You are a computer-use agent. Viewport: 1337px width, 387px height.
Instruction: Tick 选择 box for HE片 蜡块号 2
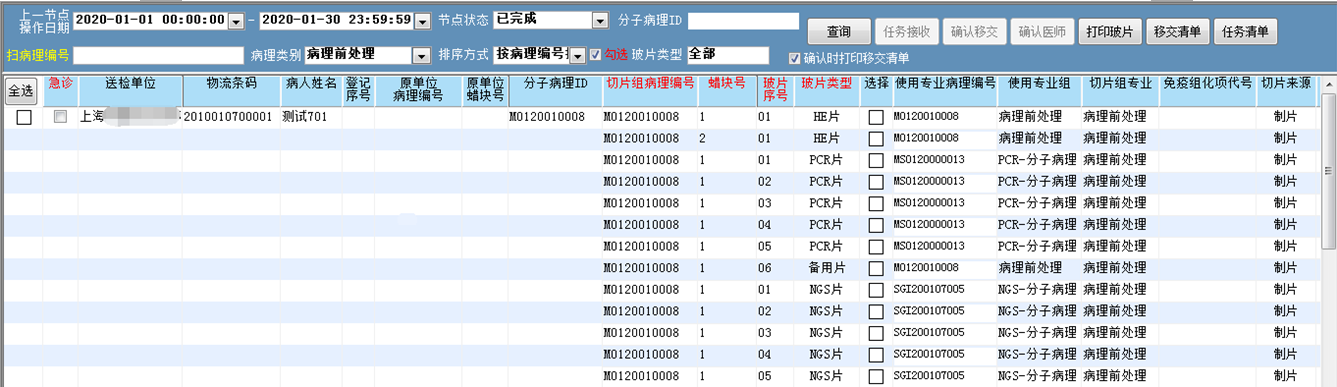click(x=876, y=139)
